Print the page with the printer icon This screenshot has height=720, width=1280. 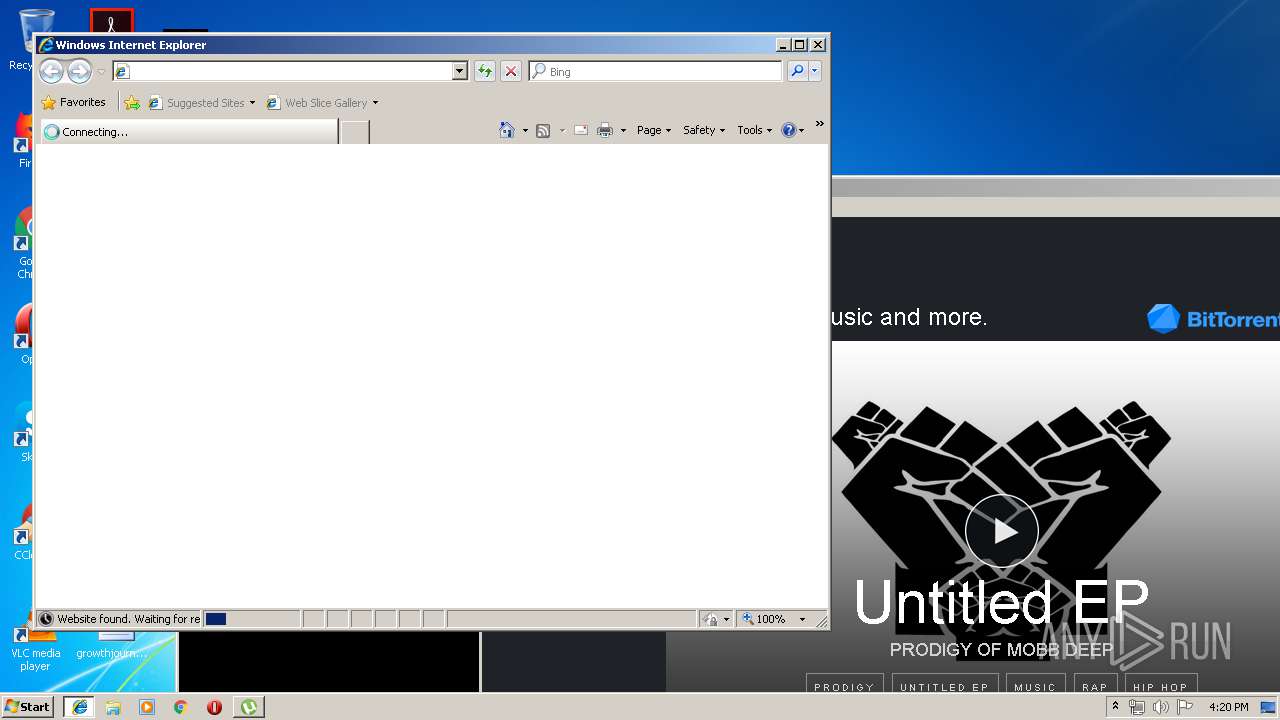coord(605,130)
